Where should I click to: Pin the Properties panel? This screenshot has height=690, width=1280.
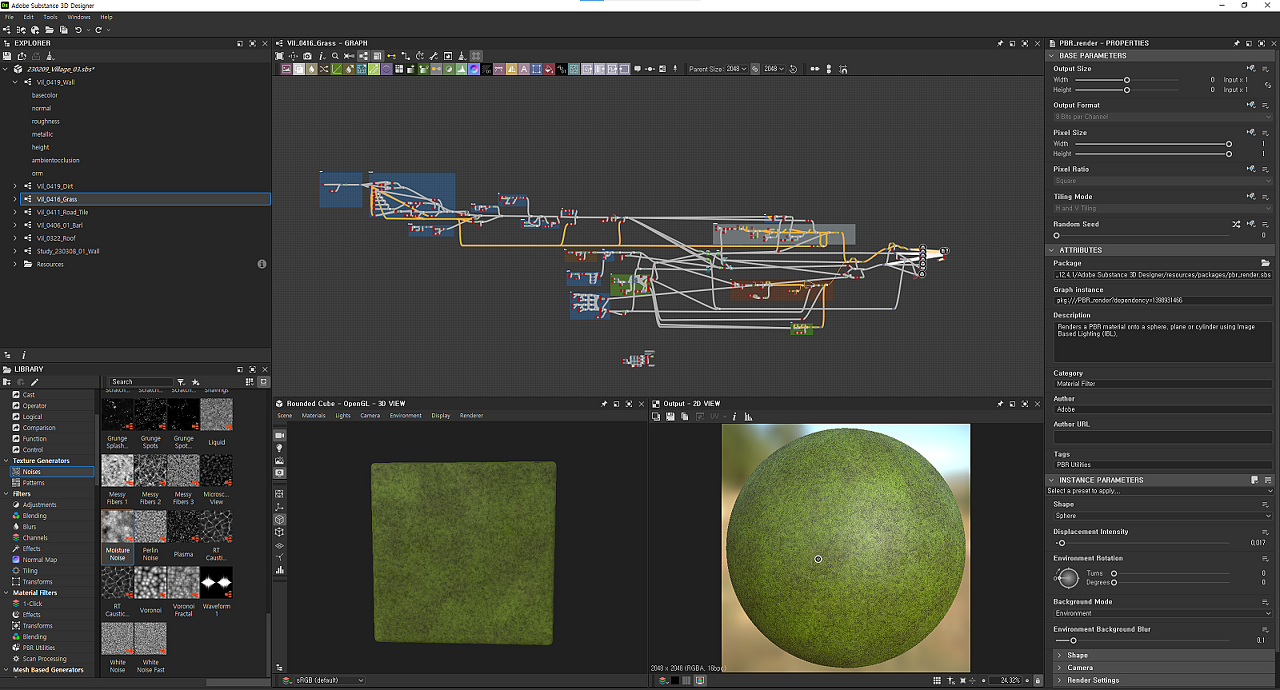click(x=1236, y=43)
